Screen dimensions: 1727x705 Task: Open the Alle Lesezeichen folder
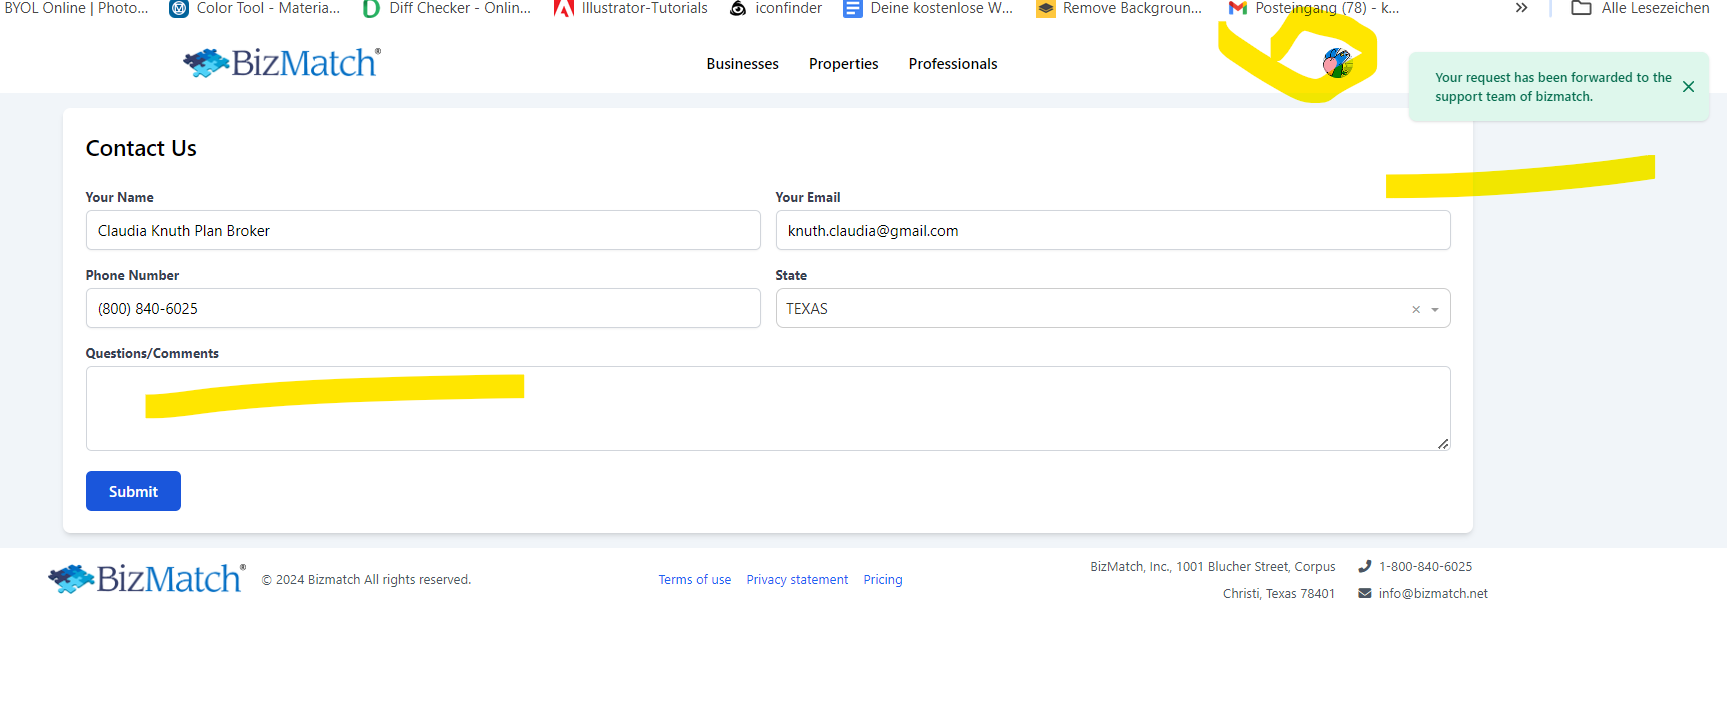(1640, 8)
